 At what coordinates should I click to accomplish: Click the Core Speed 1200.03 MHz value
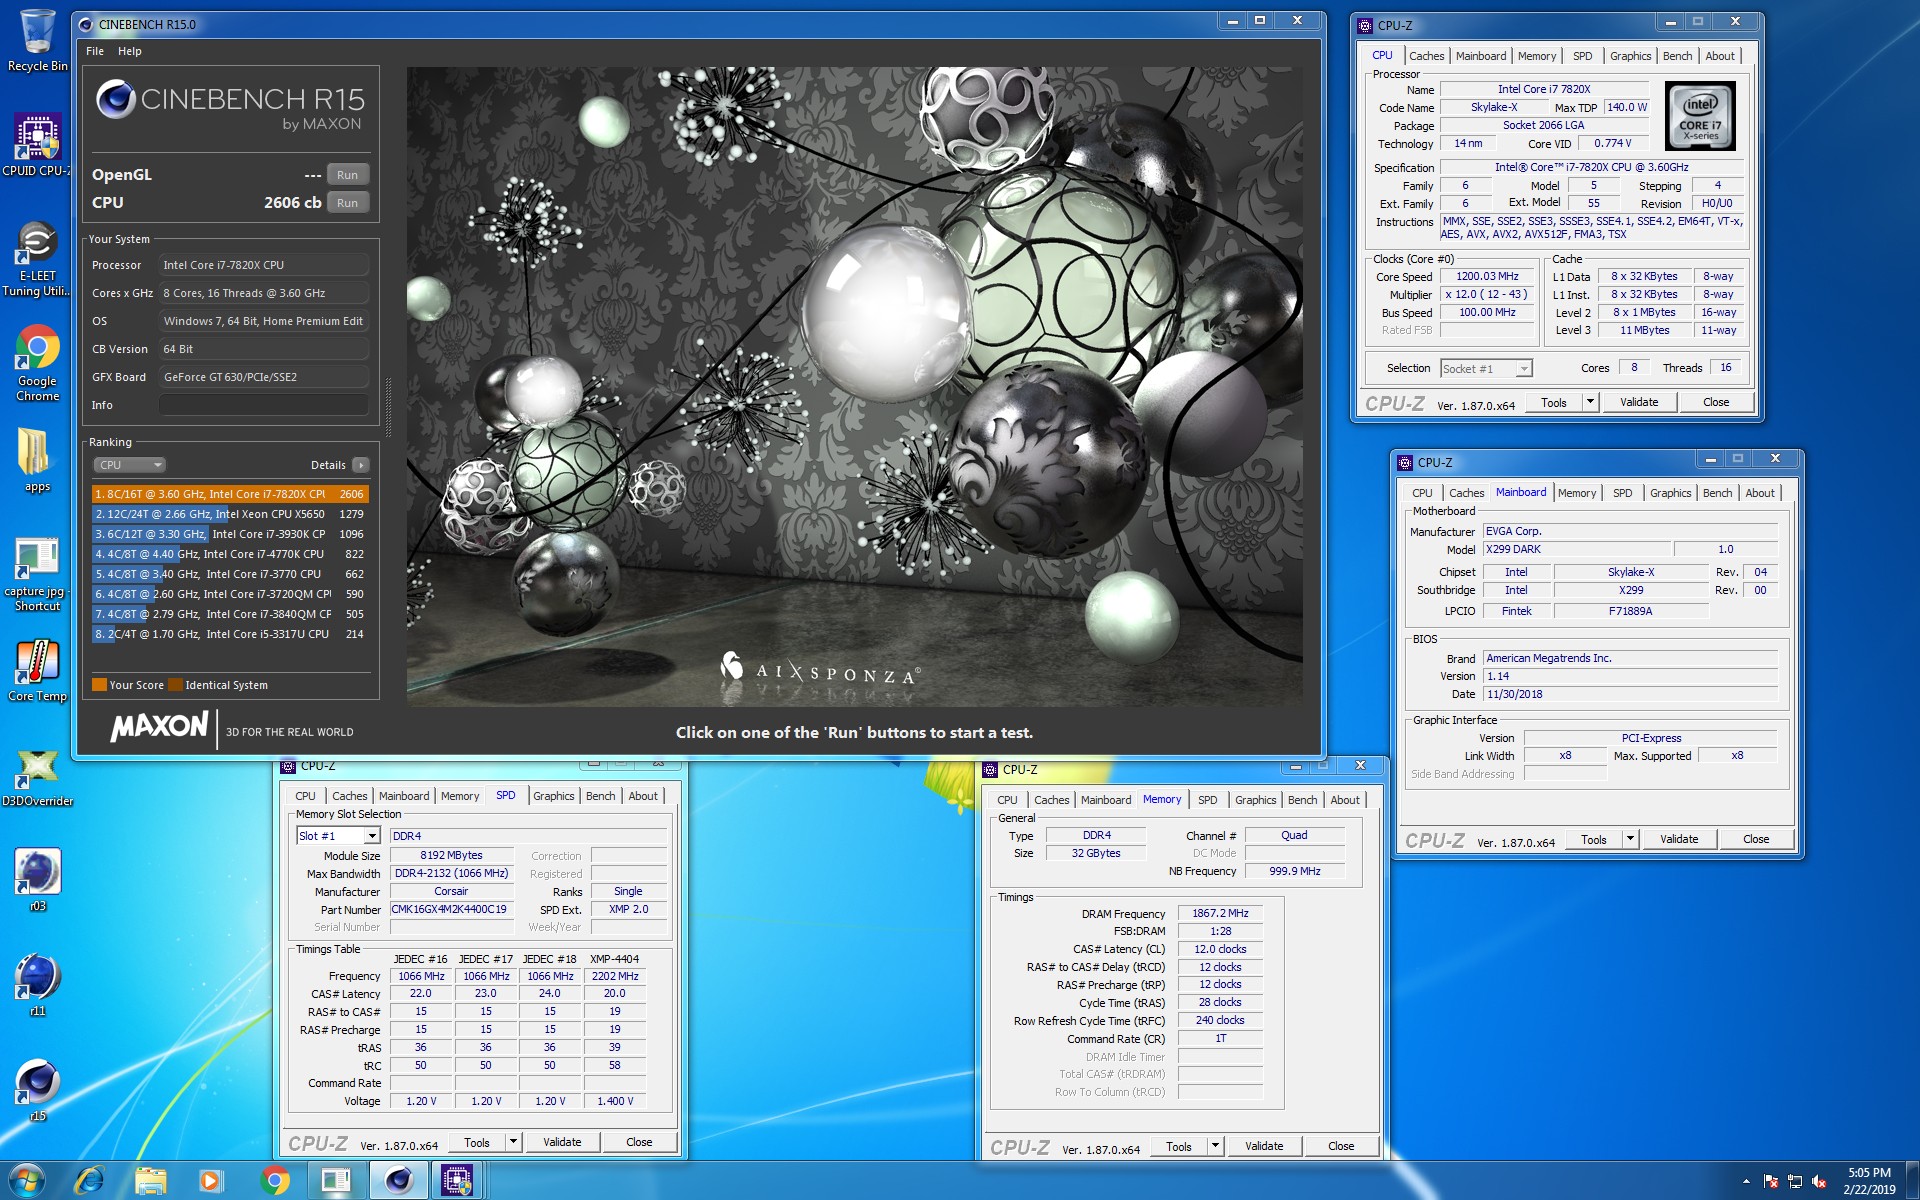click(1487, 277)
